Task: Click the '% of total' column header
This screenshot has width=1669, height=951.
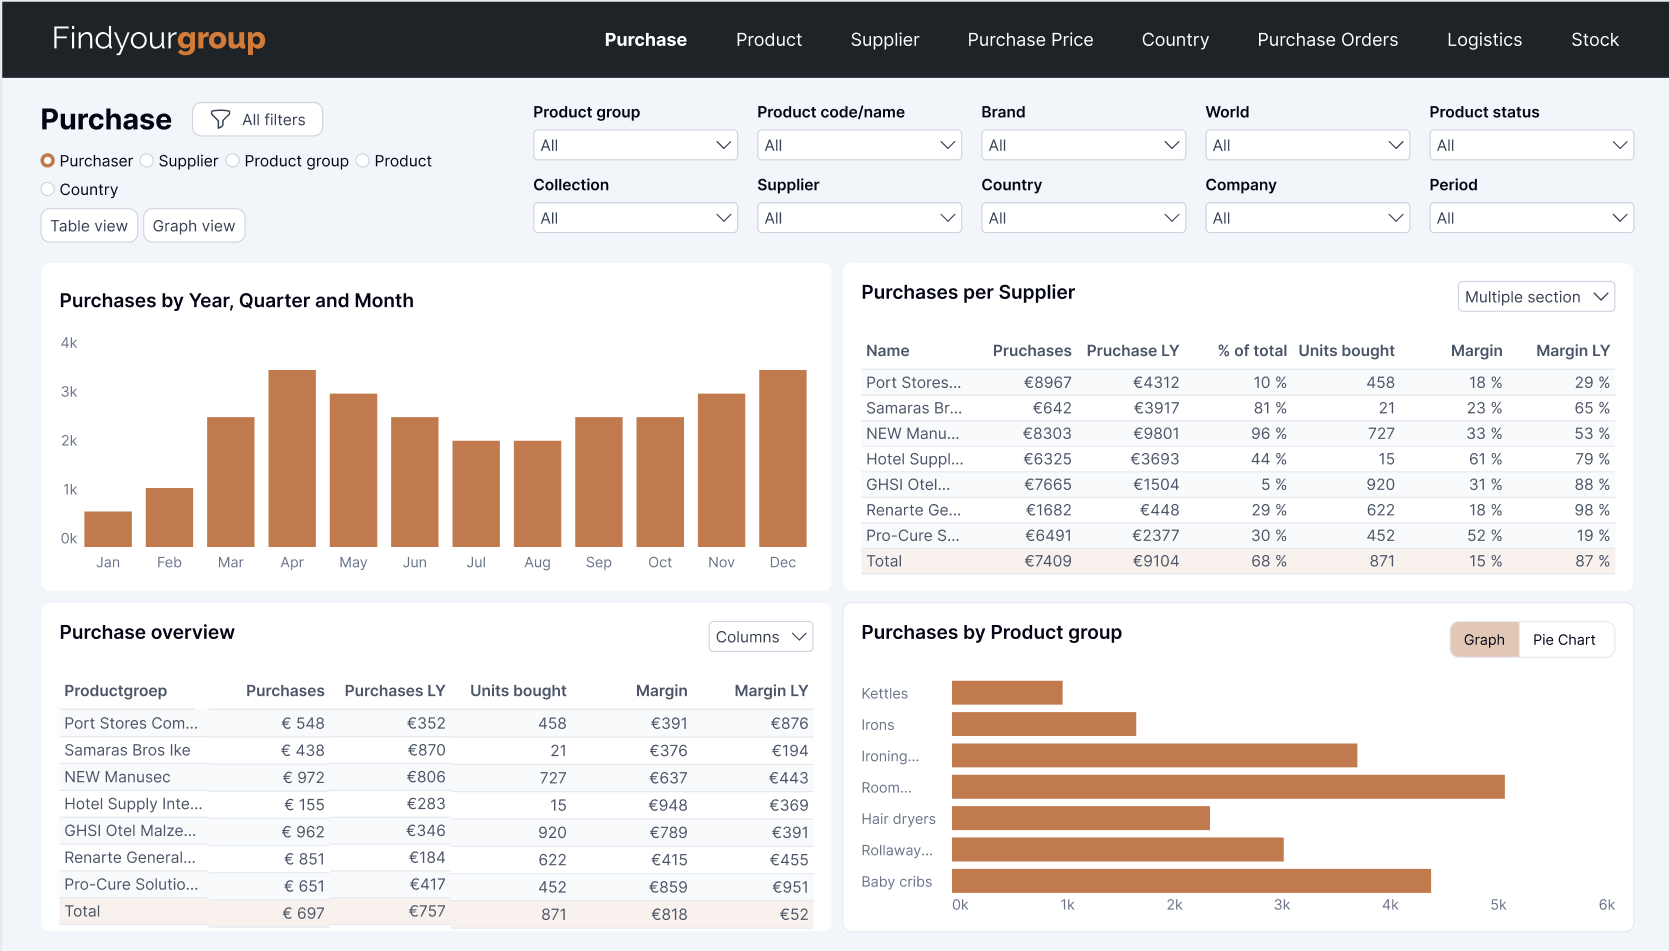Action: (1252, 351)
